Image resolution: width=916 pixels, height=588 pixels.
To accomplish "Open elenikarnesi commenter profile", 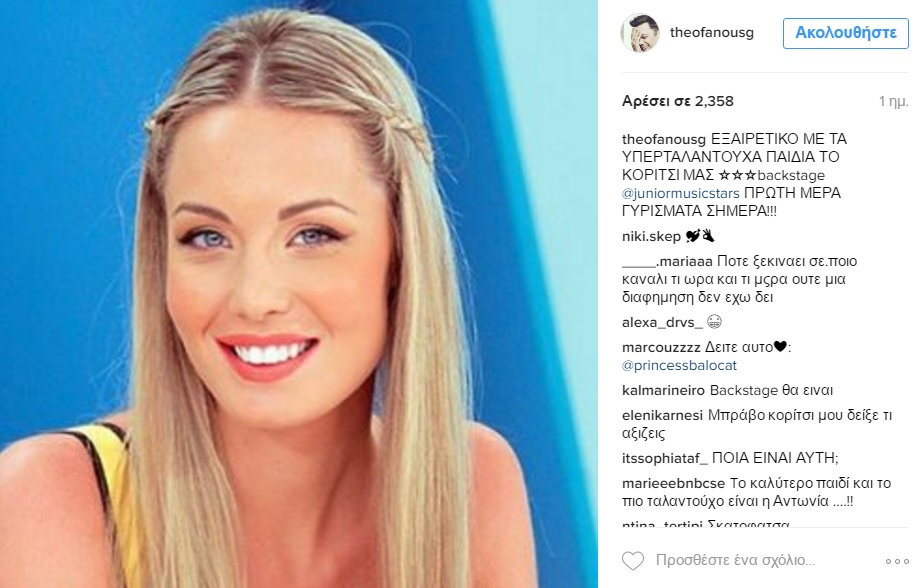I will pos(662,416).
